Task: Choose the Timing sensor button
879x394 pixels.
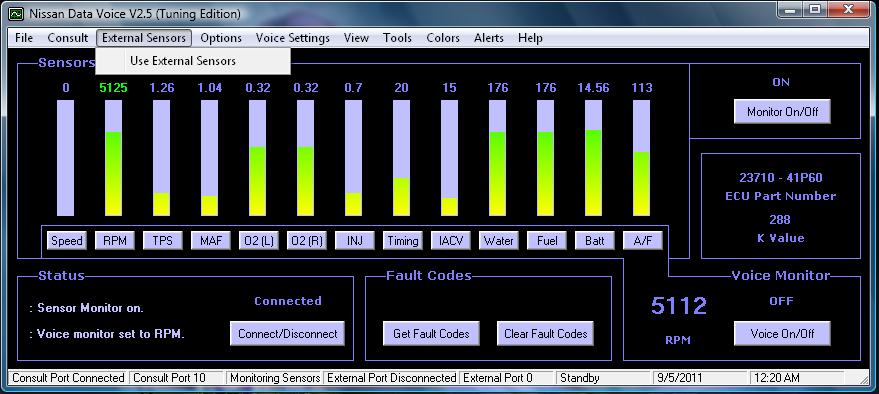Action: click(403, 241)
